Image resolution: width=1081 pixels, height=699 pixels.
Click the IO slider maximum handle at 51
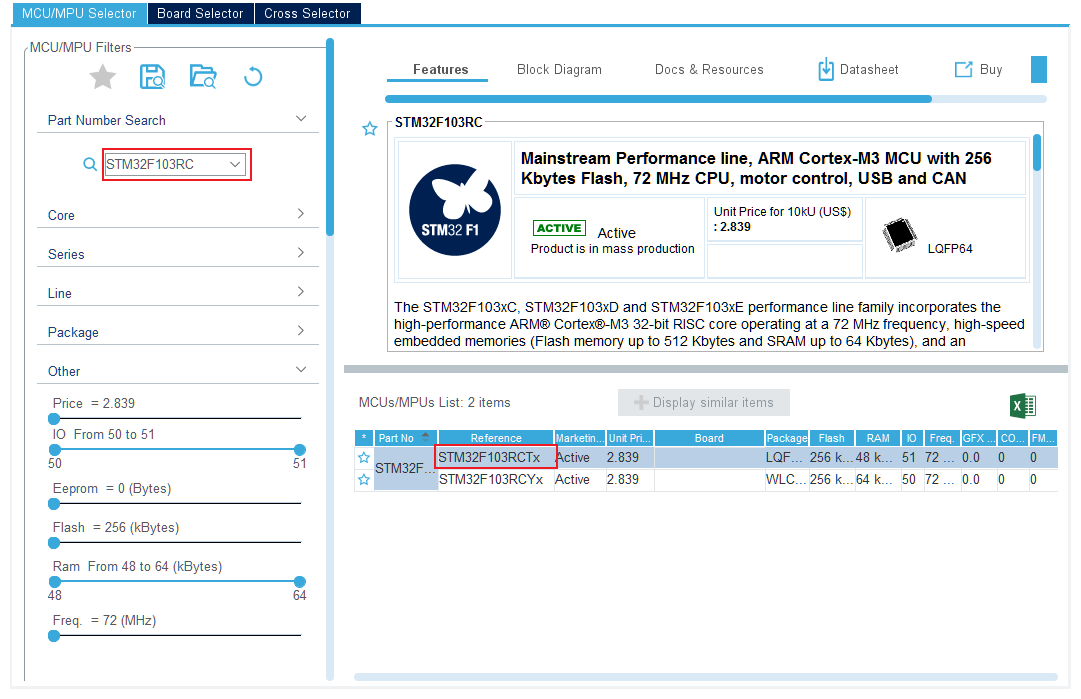(299, 449)
